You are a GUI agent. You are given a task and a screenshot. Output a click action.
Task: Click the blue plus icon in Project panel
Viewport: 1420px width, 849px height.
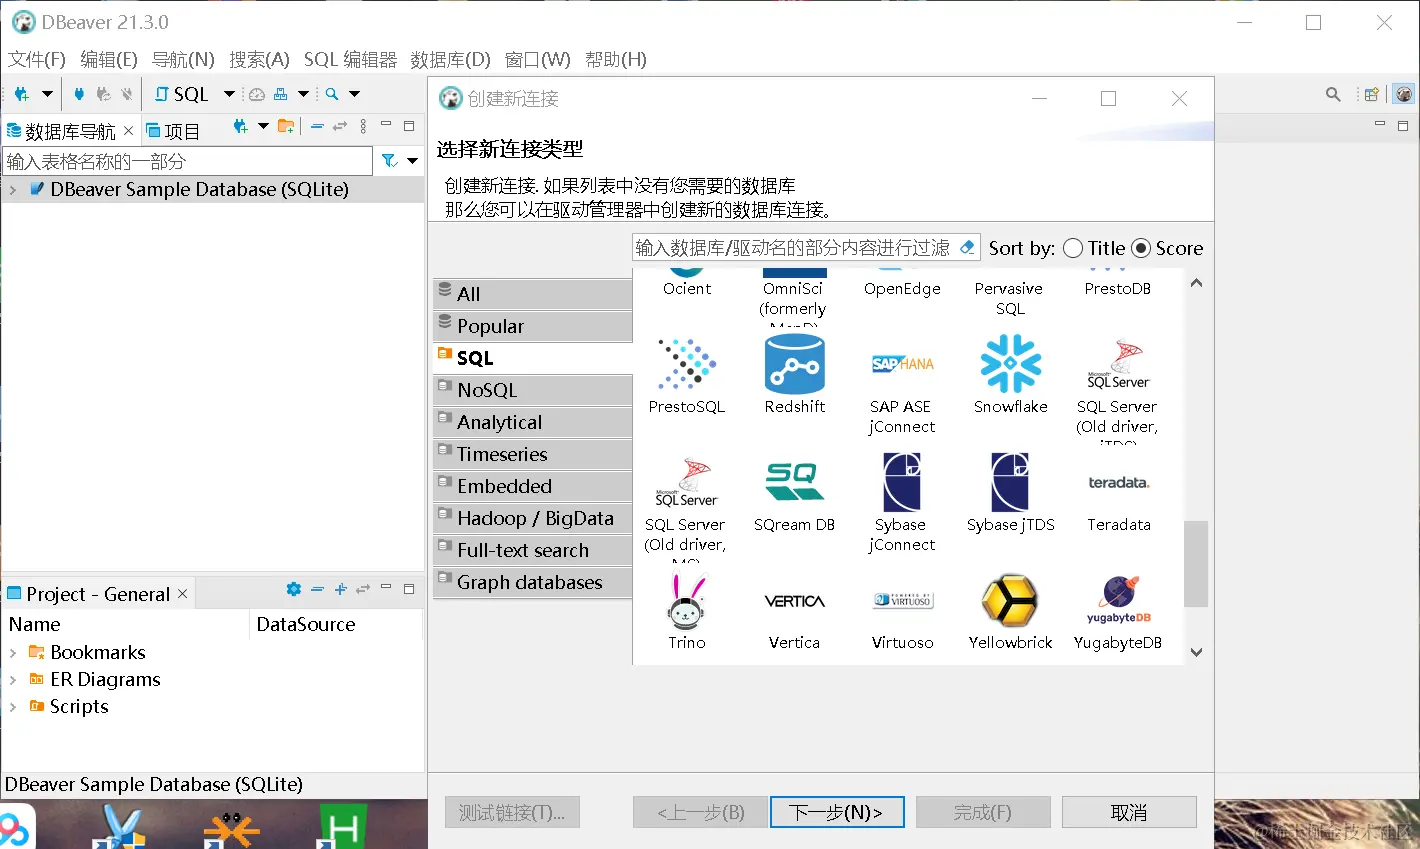[340, 589]
